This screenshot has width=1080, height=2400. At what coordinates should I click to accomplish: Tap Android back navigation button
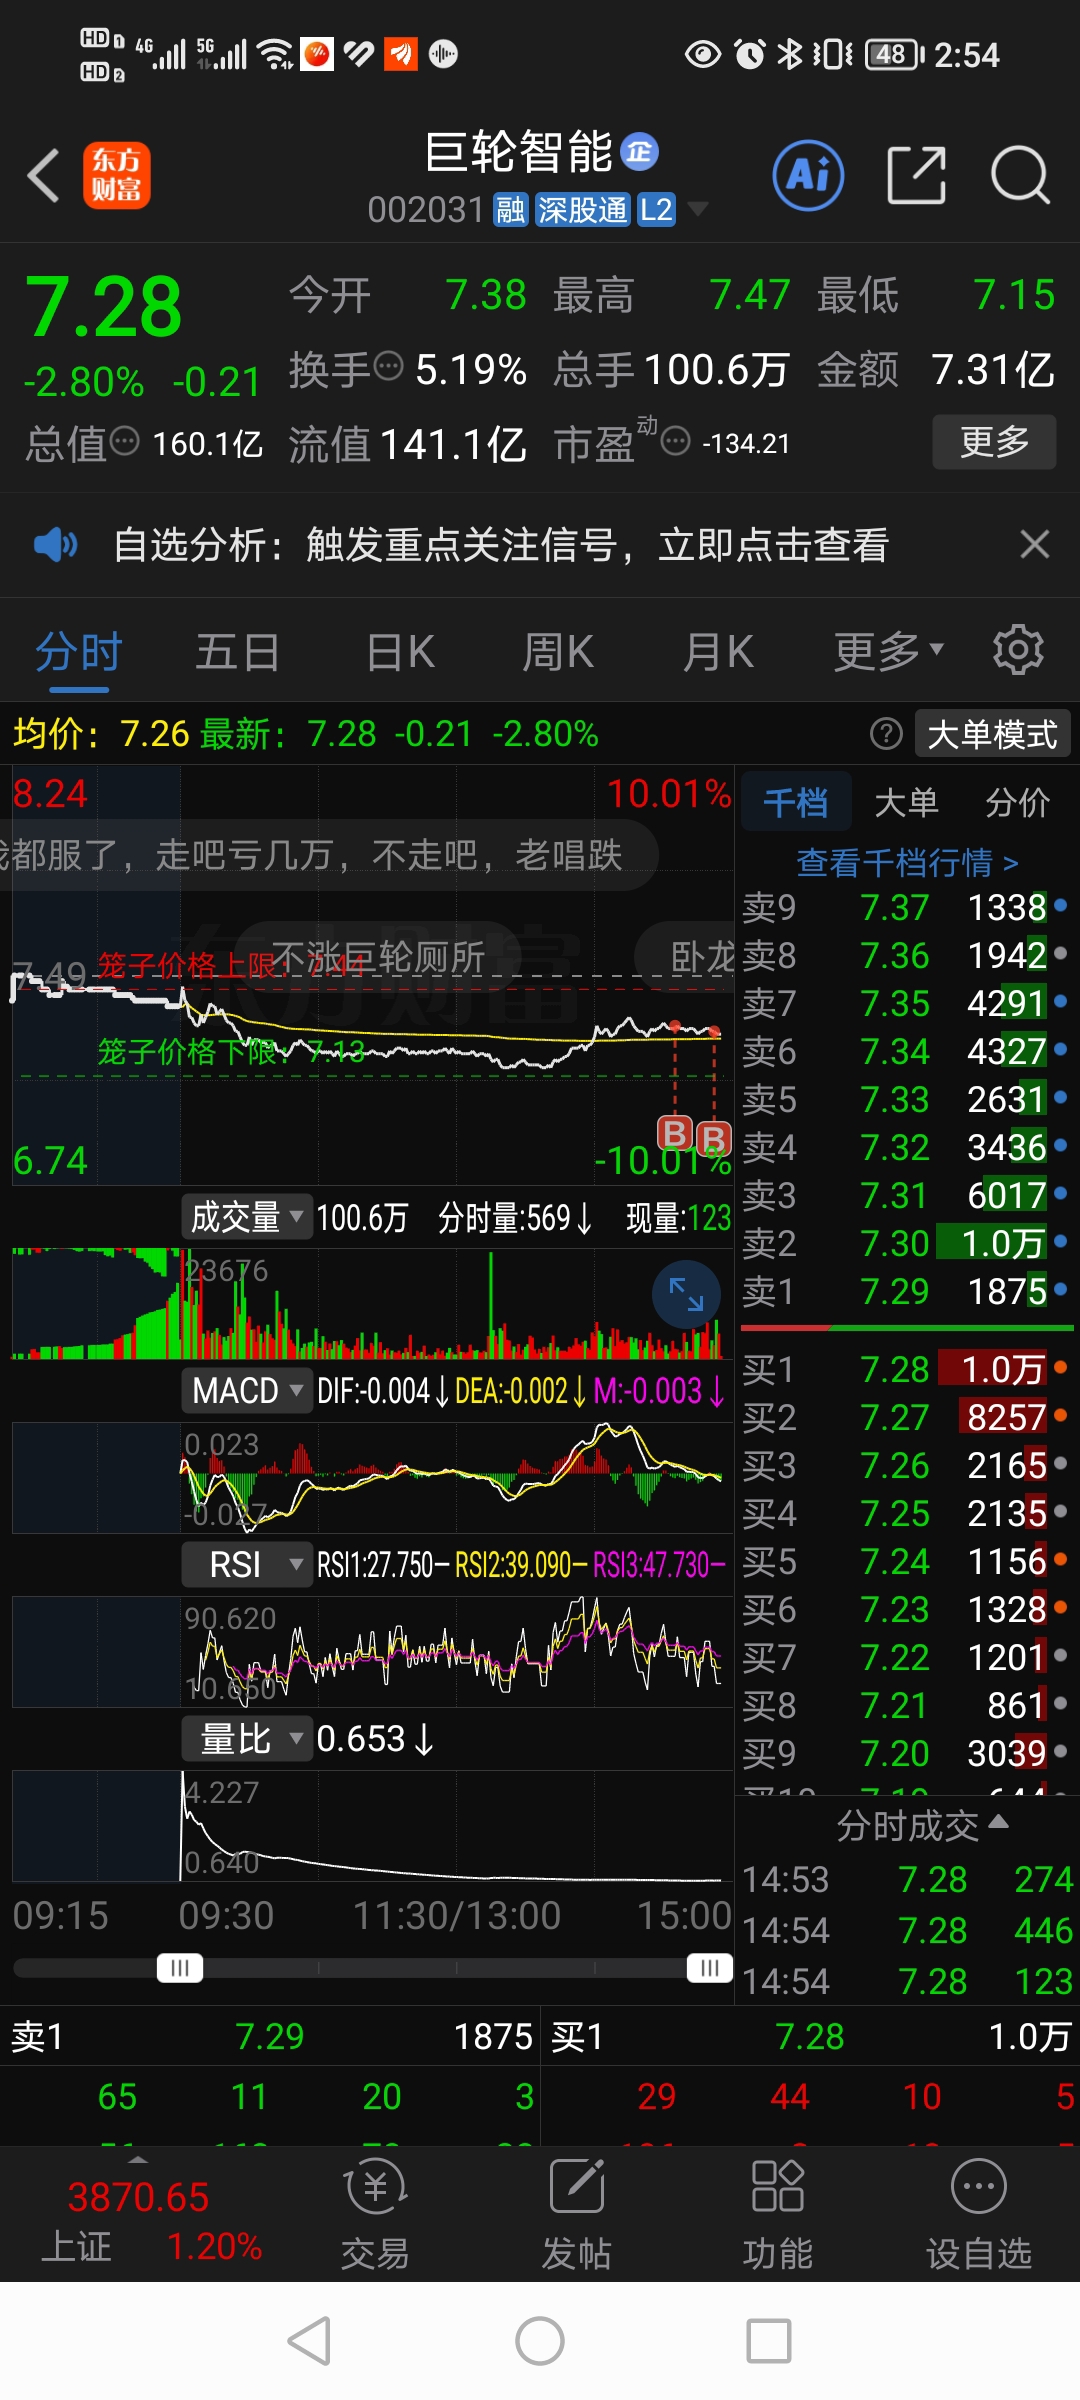pyautogui.click(x=309, y=2341)
